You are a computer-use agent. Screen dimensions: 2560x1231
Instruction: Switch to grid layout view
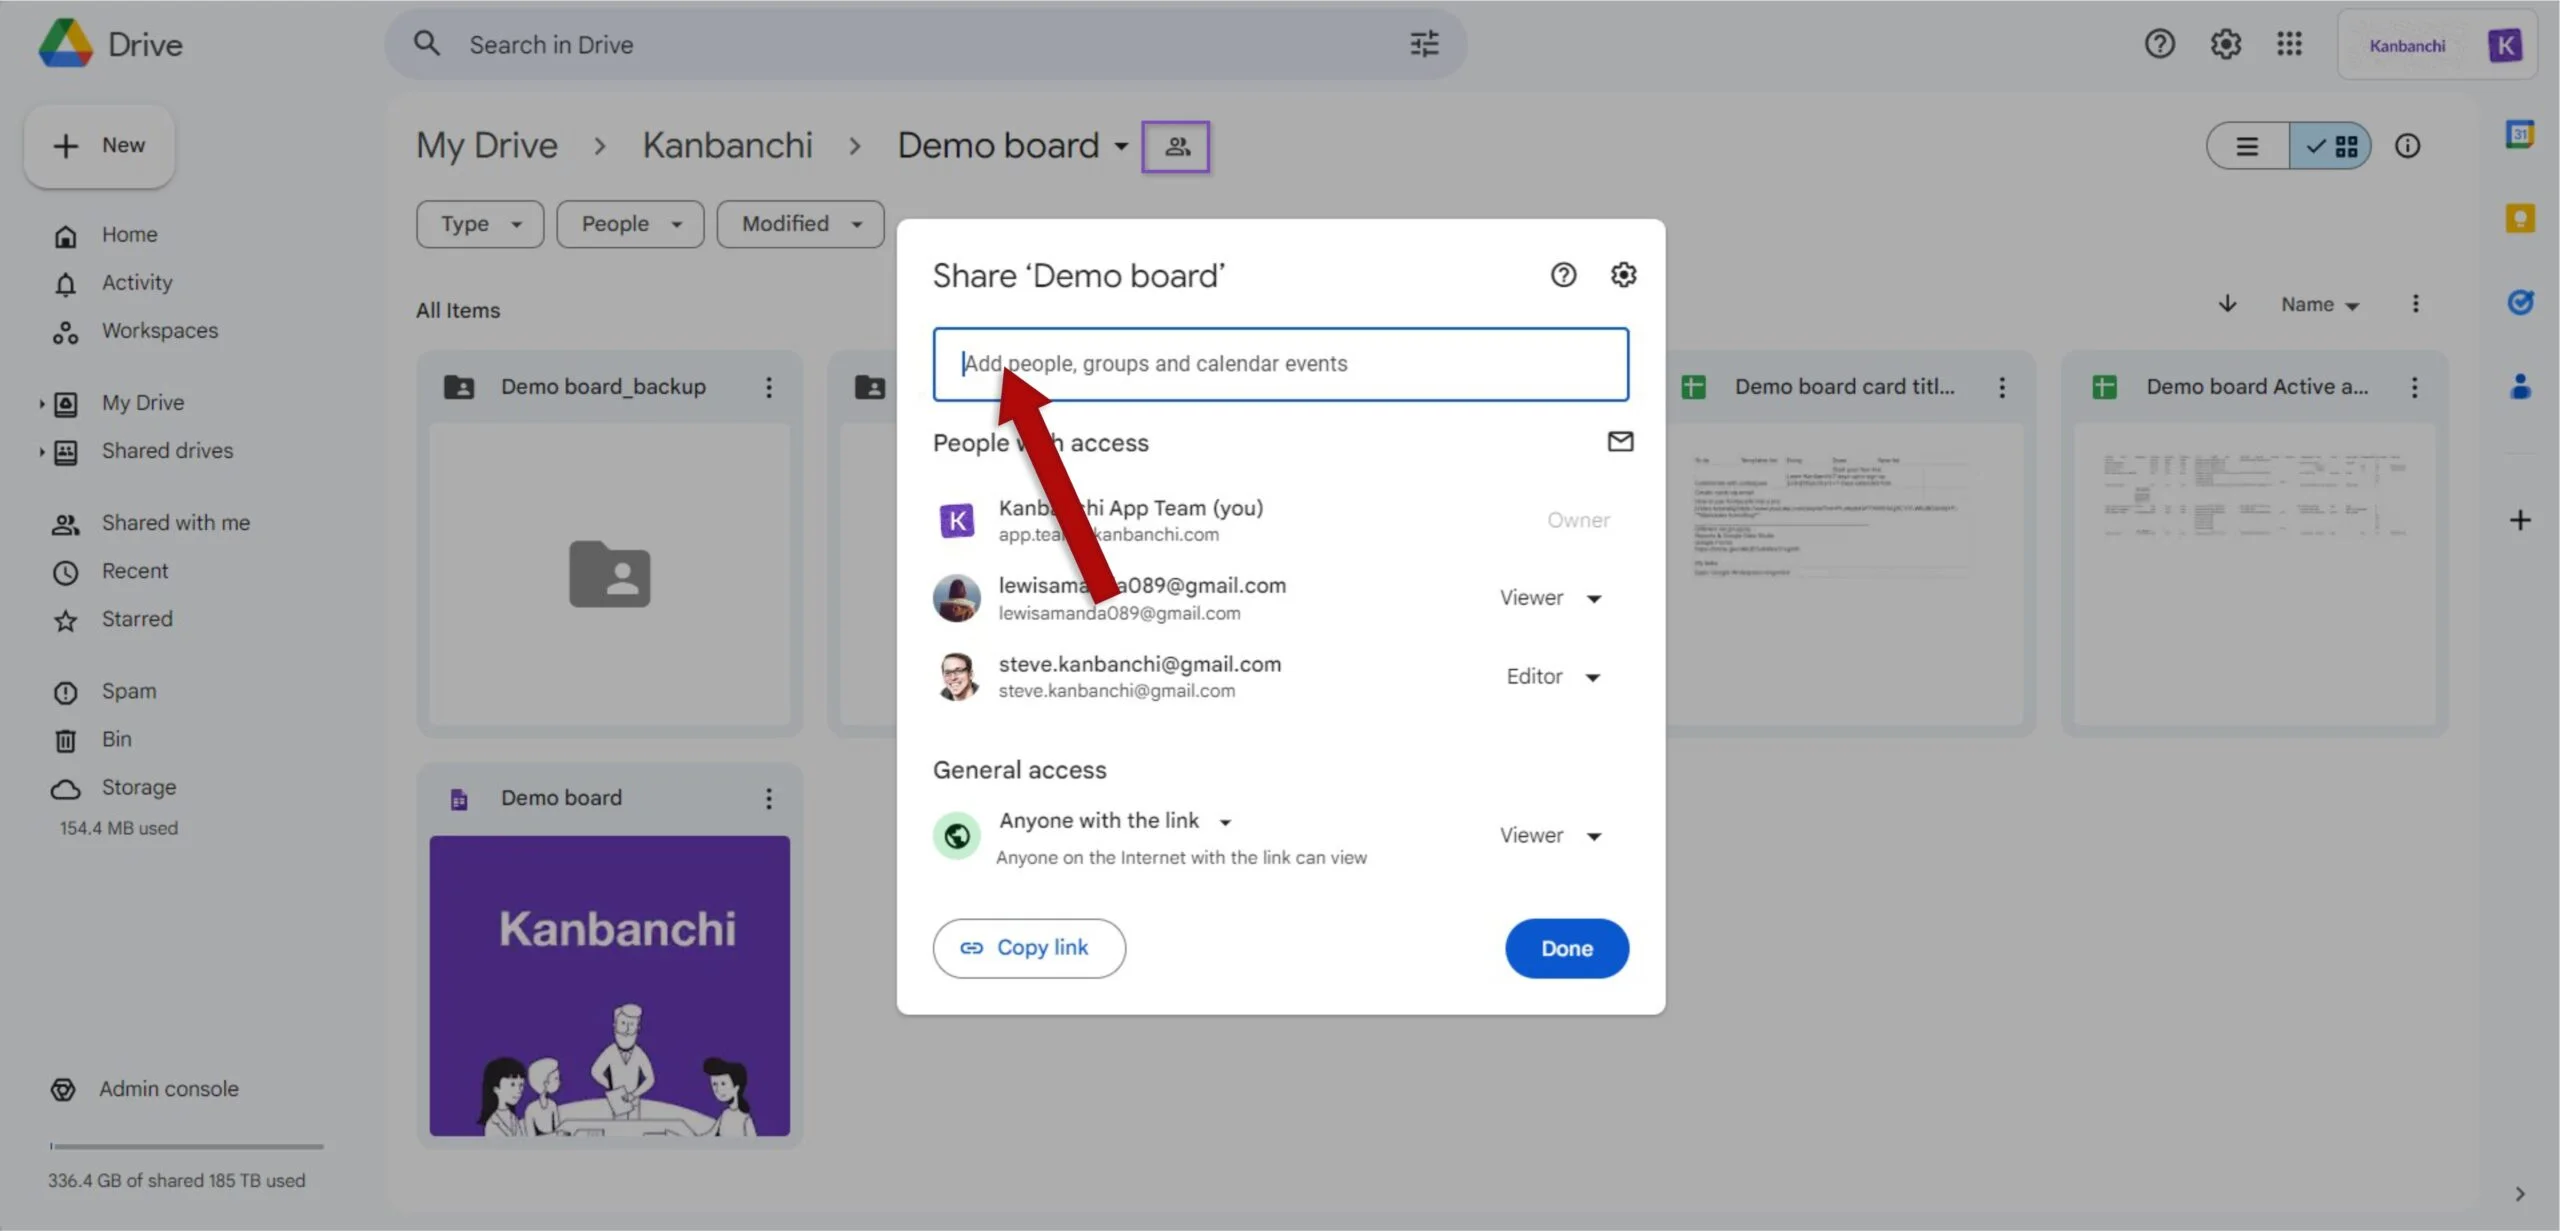[x=2331, y=147]
